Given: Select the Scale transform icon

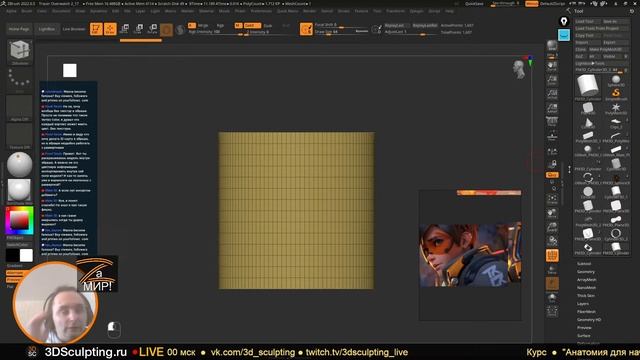Looking at the screenshot, I should 139,29.
